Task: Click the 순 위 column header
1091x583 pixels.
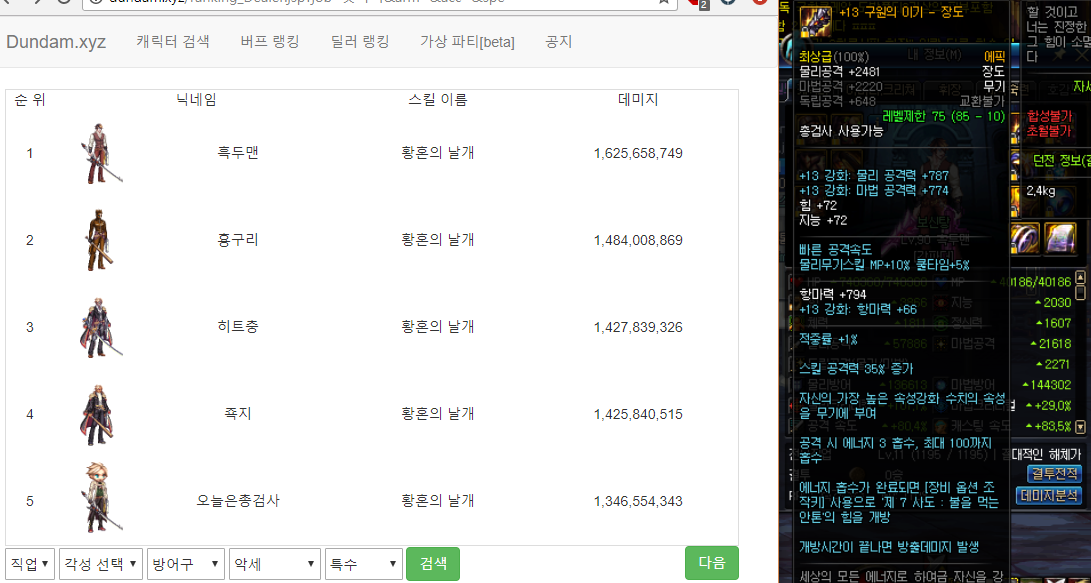Action: [30, 100]
